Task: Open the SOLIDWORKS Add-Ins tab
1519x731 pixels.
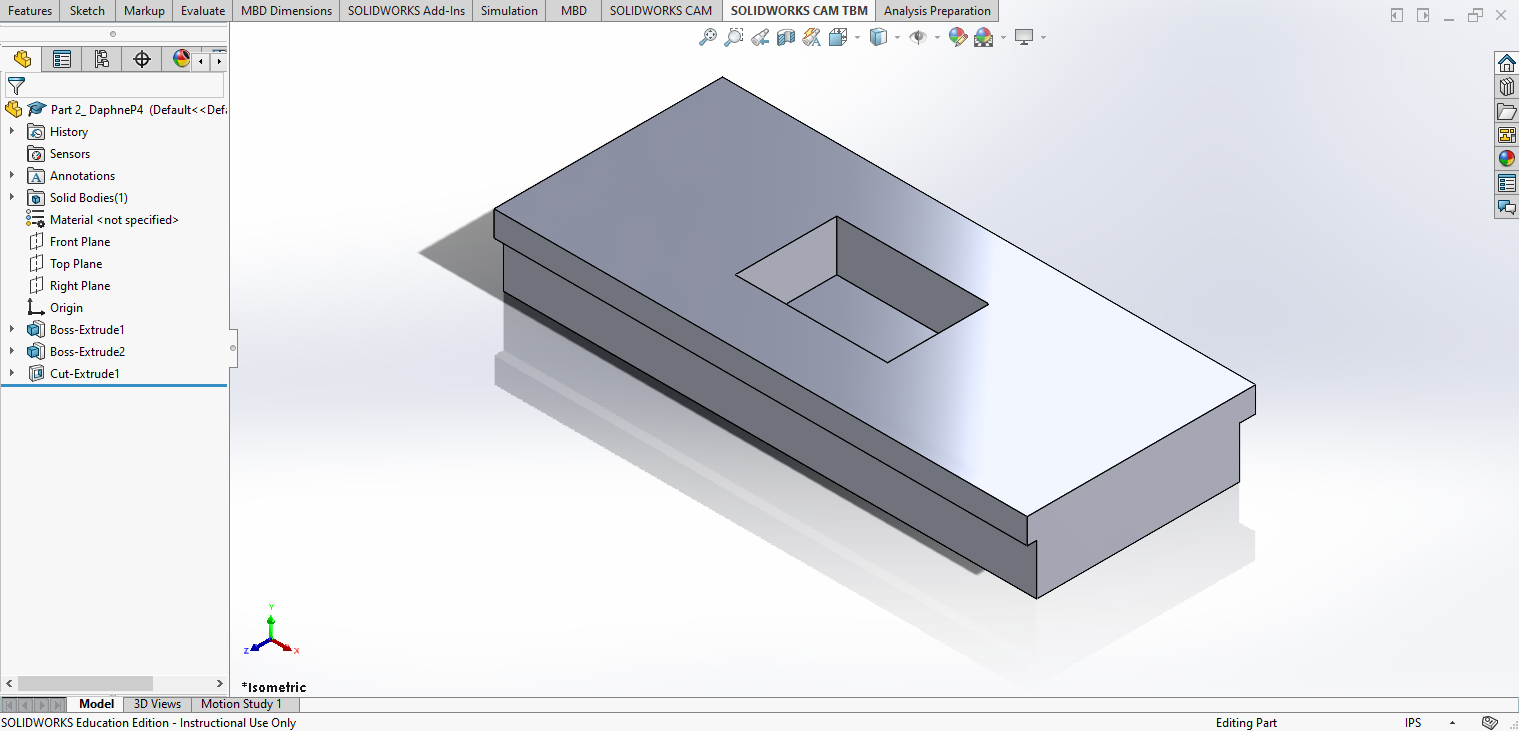Action: coord(407,11)
